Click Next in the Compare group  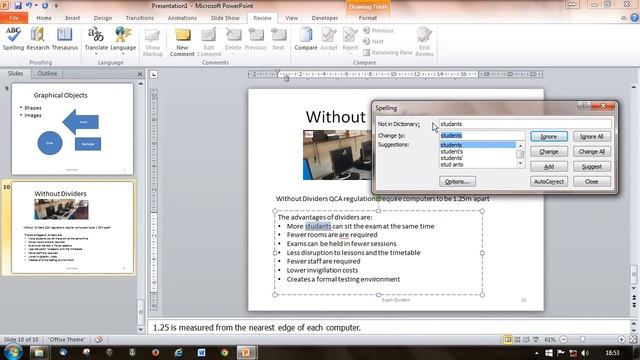[373, 42]
